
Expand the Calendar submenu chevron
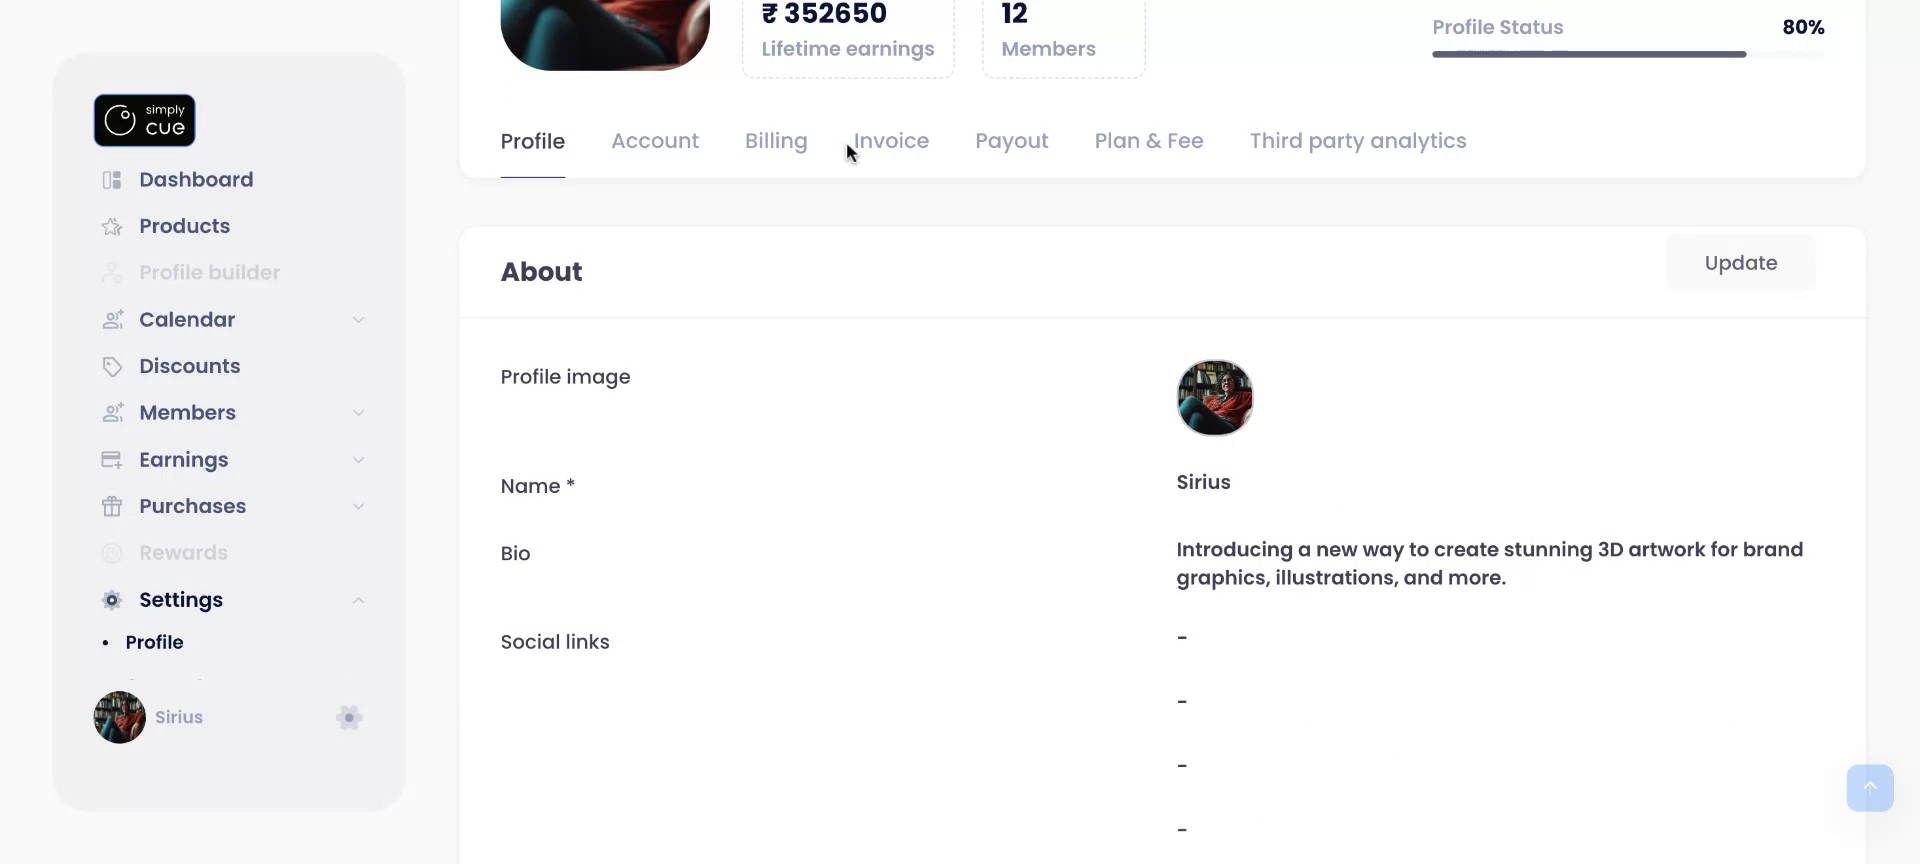tap(358, 320)
